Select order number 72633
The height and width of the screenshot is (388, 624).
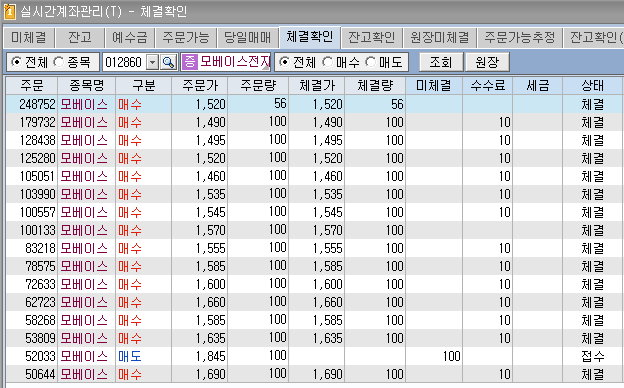click(x=40, y=284)
